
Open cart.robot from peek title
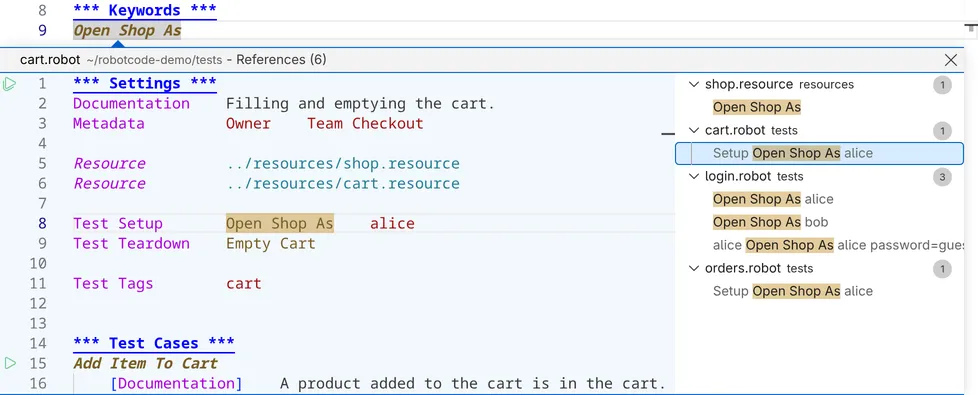(x=51, y=60)
